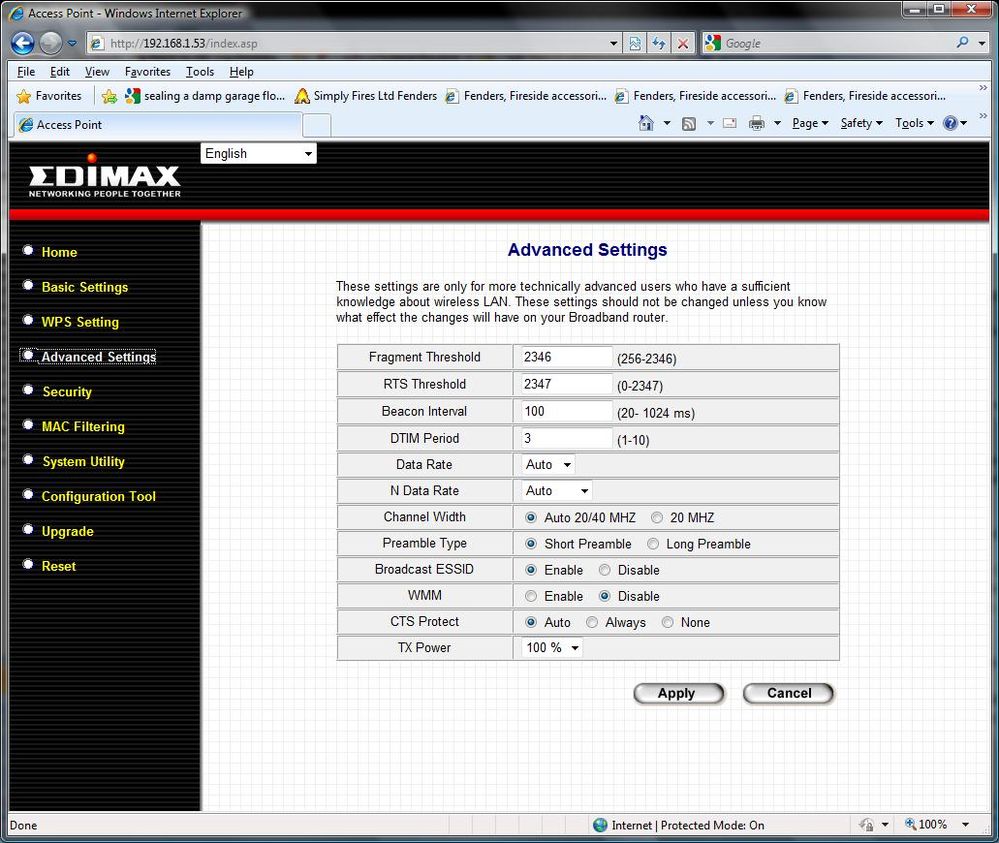Click the Favorites star icon

click(24, 96)
